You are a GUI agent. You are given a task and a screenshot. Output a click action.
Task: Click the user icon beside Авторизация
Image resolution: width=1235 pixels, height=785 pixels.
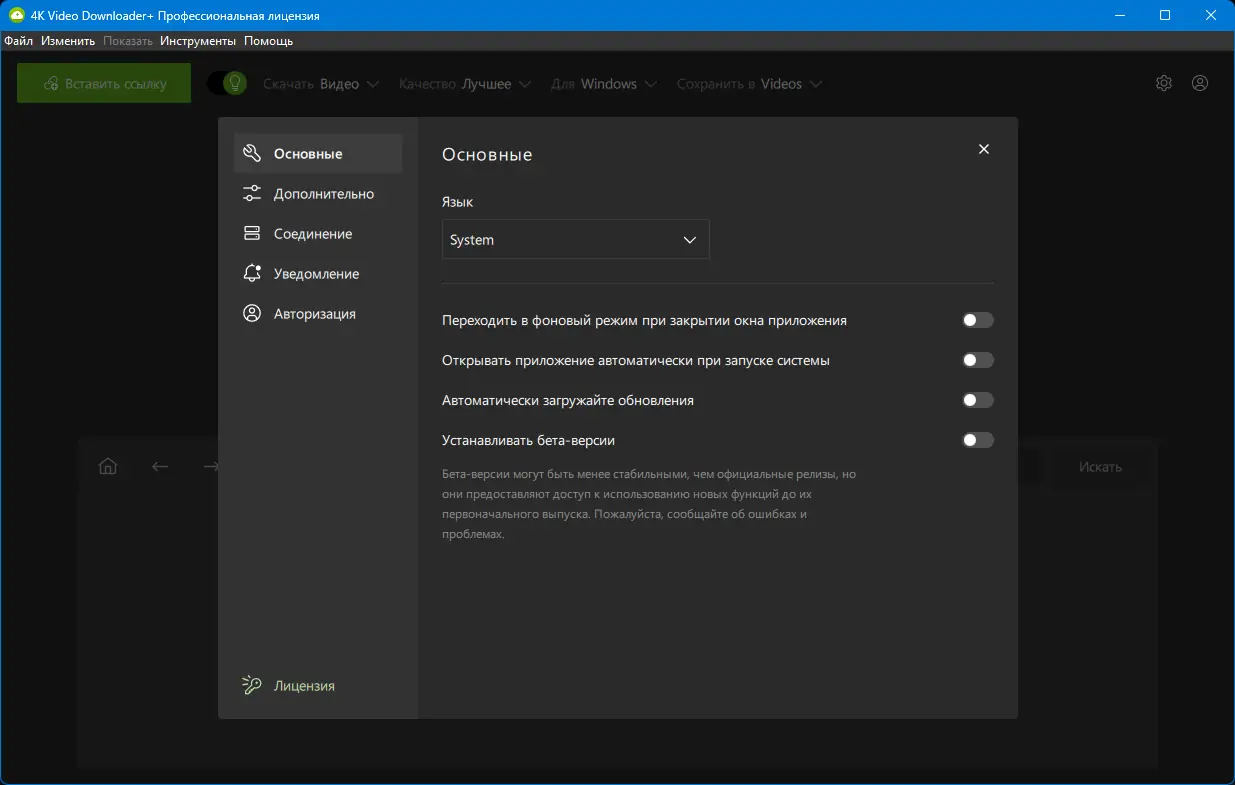[x=252, y=314]
